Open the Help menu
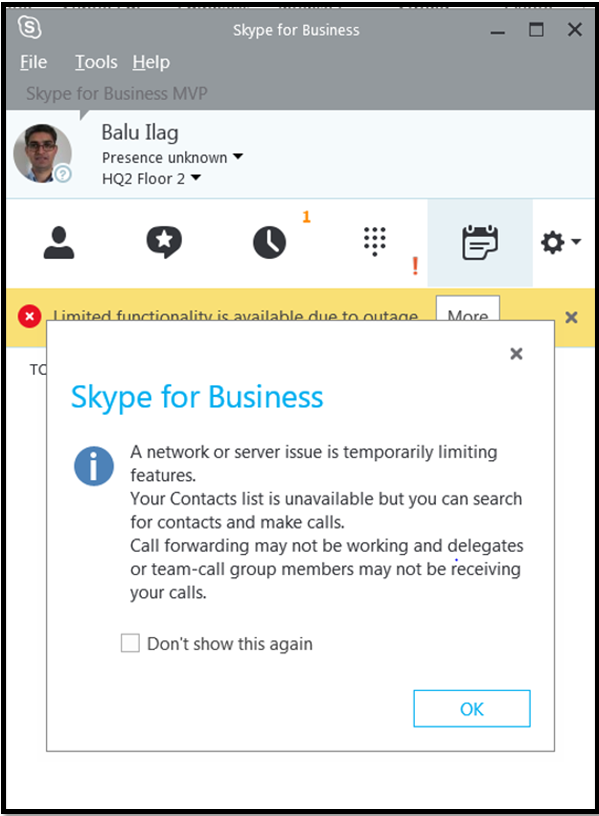Image resolution: width=599 pixels, height=816 pixels. point(151,62)
